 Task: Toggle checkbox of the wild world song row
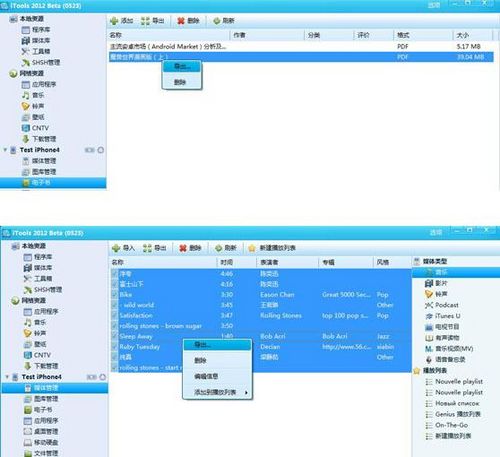114,305
